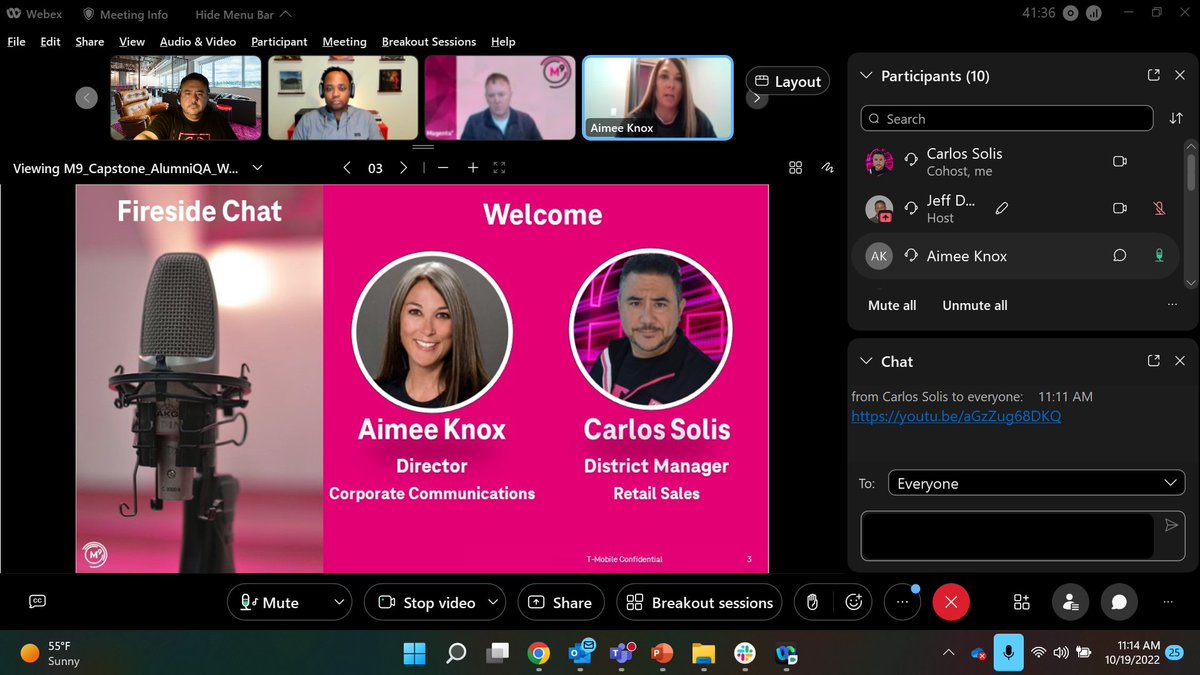Click the Unmute all button
This screenshot has height=675, width=1200.
pos(975,305)
